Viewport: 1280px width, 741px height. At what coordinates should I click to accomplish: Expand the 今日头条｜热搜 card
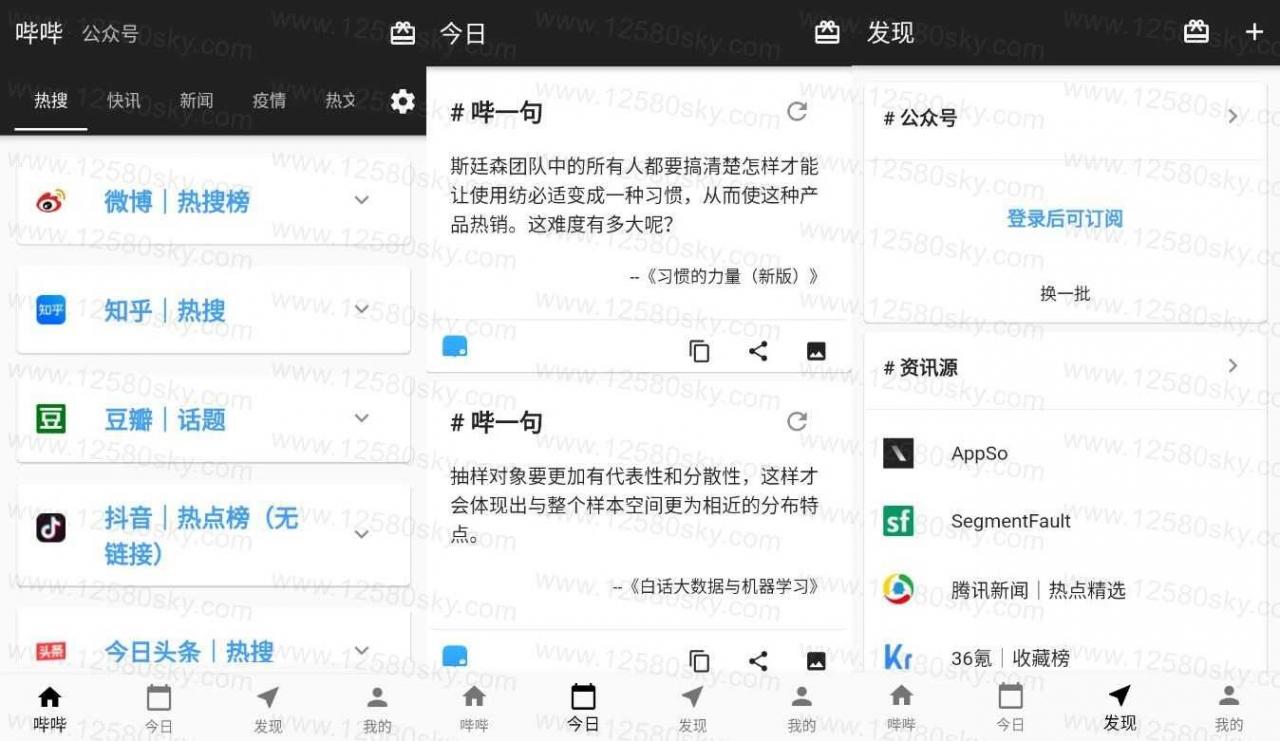point(362,651)
